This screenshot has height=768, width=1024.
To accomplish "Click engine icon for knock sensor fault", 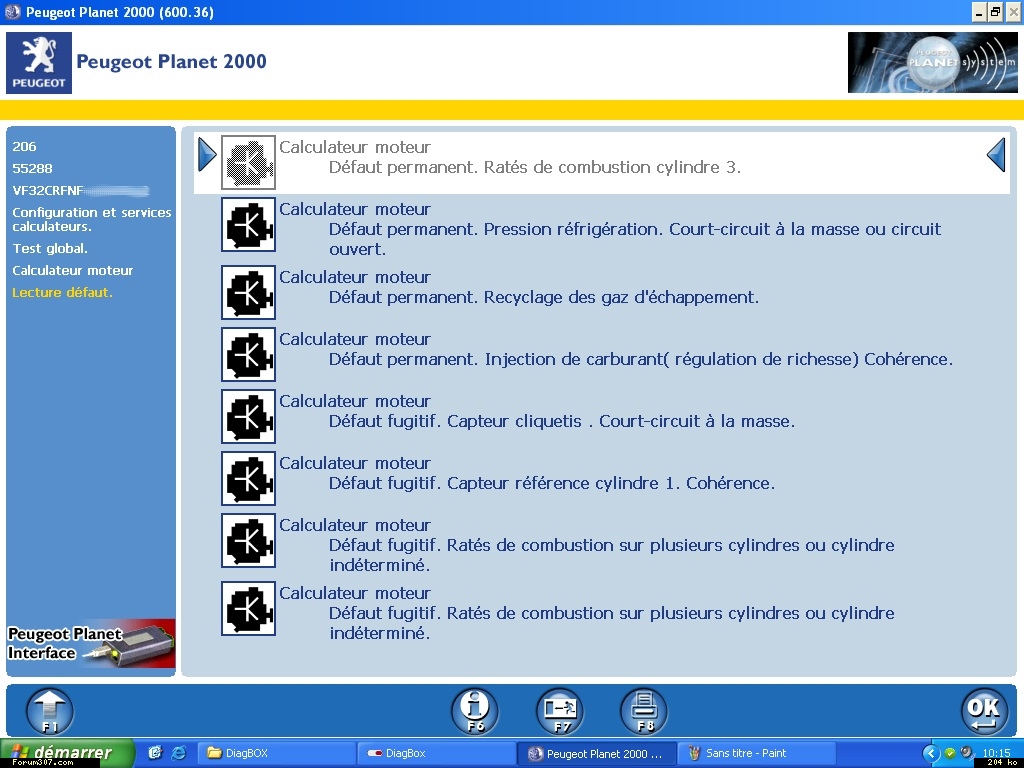I will point(248,416).
